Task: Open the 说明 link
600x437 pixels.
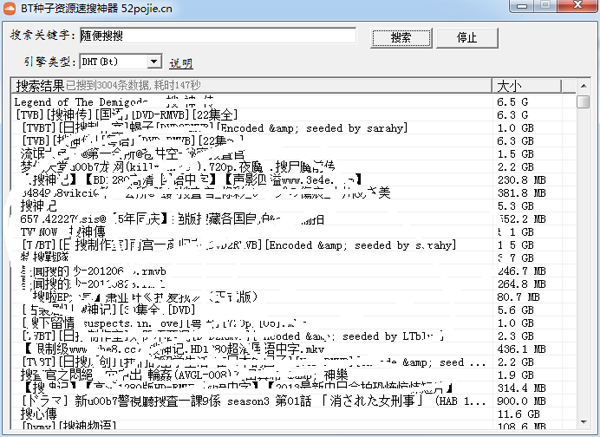Action: pyautogui.click(x=181, y=63)
